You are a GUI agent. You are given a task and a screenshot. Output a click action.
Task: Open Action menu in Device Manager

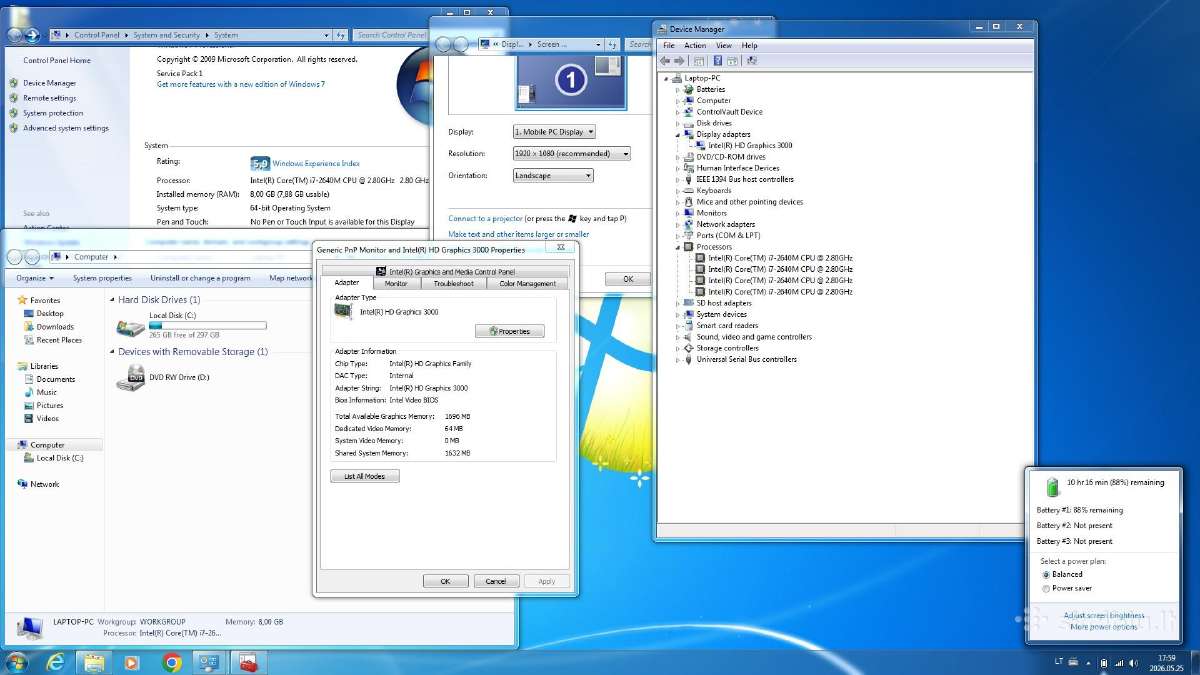tap(695, 45)
